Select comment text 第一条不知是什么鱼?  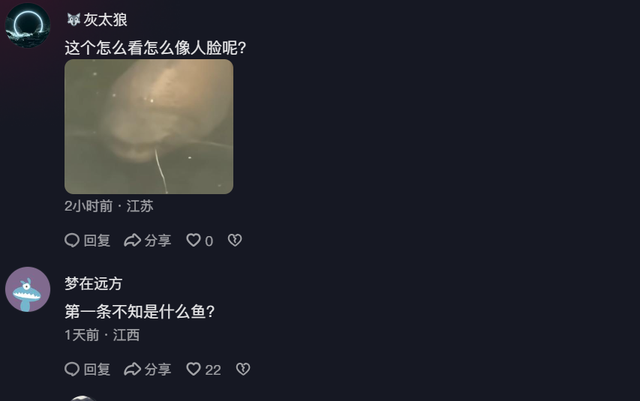[140, 312]
